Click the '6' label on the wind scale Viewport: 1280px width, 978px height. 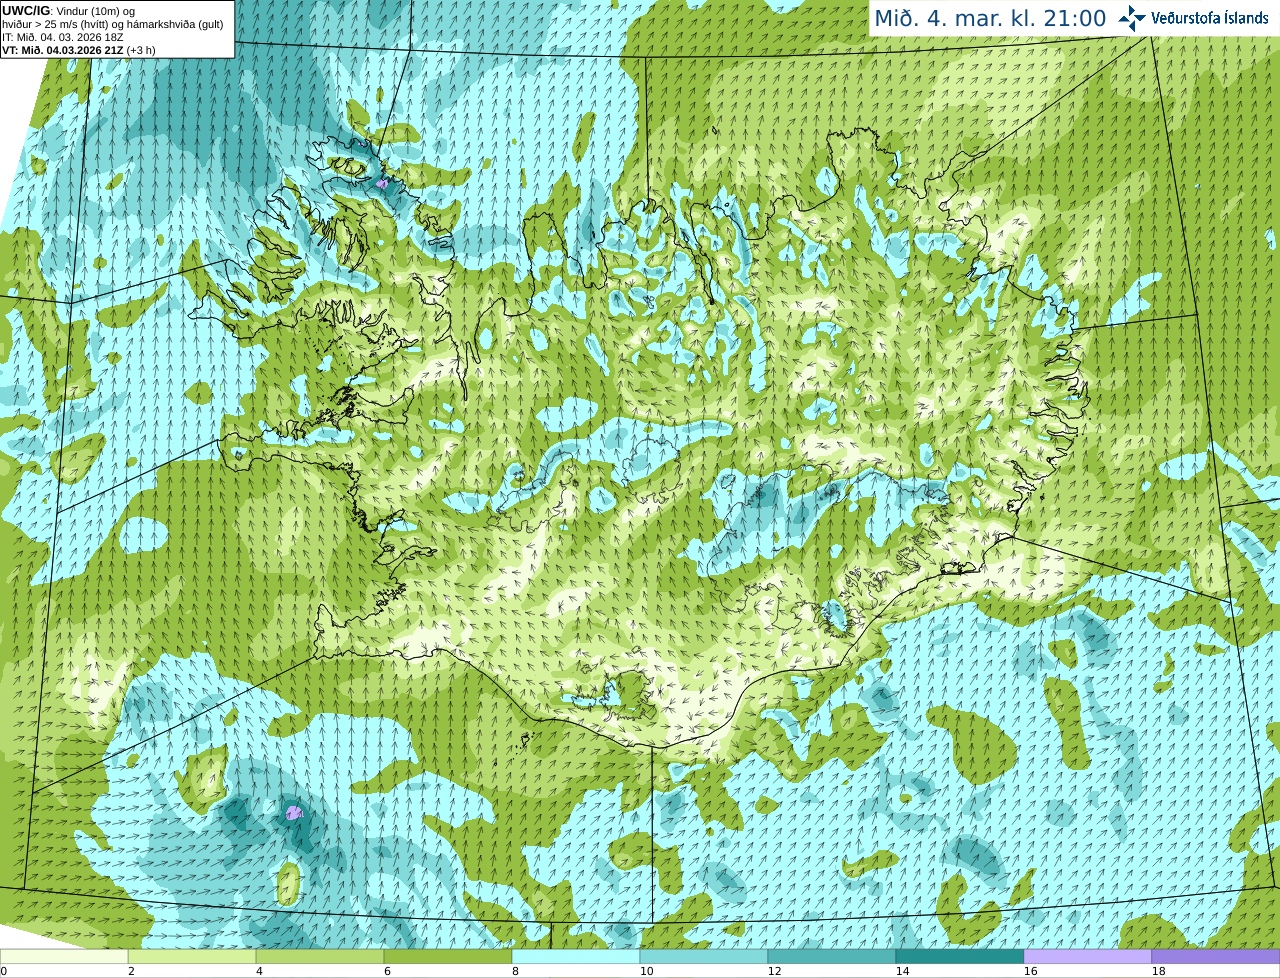[x=387, y=971]
